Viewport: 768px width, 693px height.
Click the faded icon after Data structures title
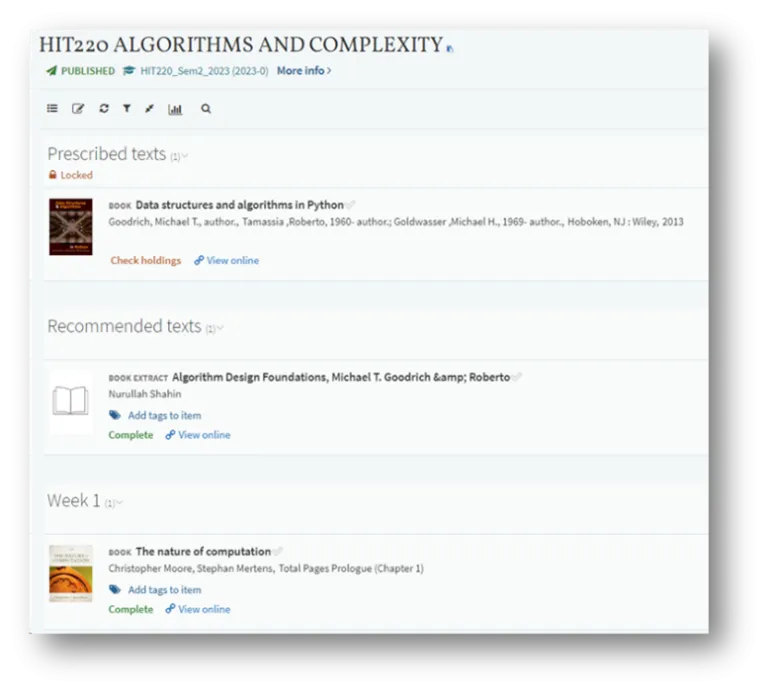350,204
